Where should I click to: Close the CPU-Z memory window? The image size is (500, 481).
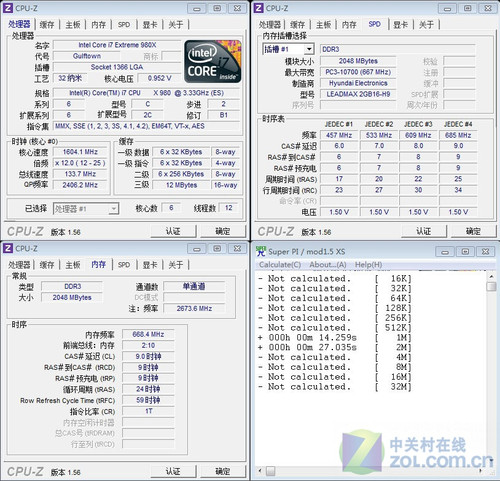pyautogui.click(x=237, y=249)
